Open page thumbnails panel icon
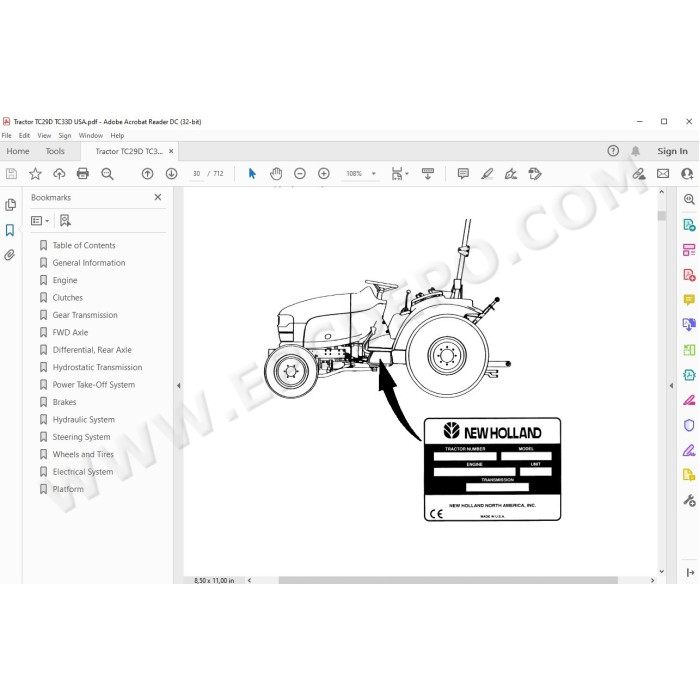This screenshot has width=700, height=700. click(10, 205)
